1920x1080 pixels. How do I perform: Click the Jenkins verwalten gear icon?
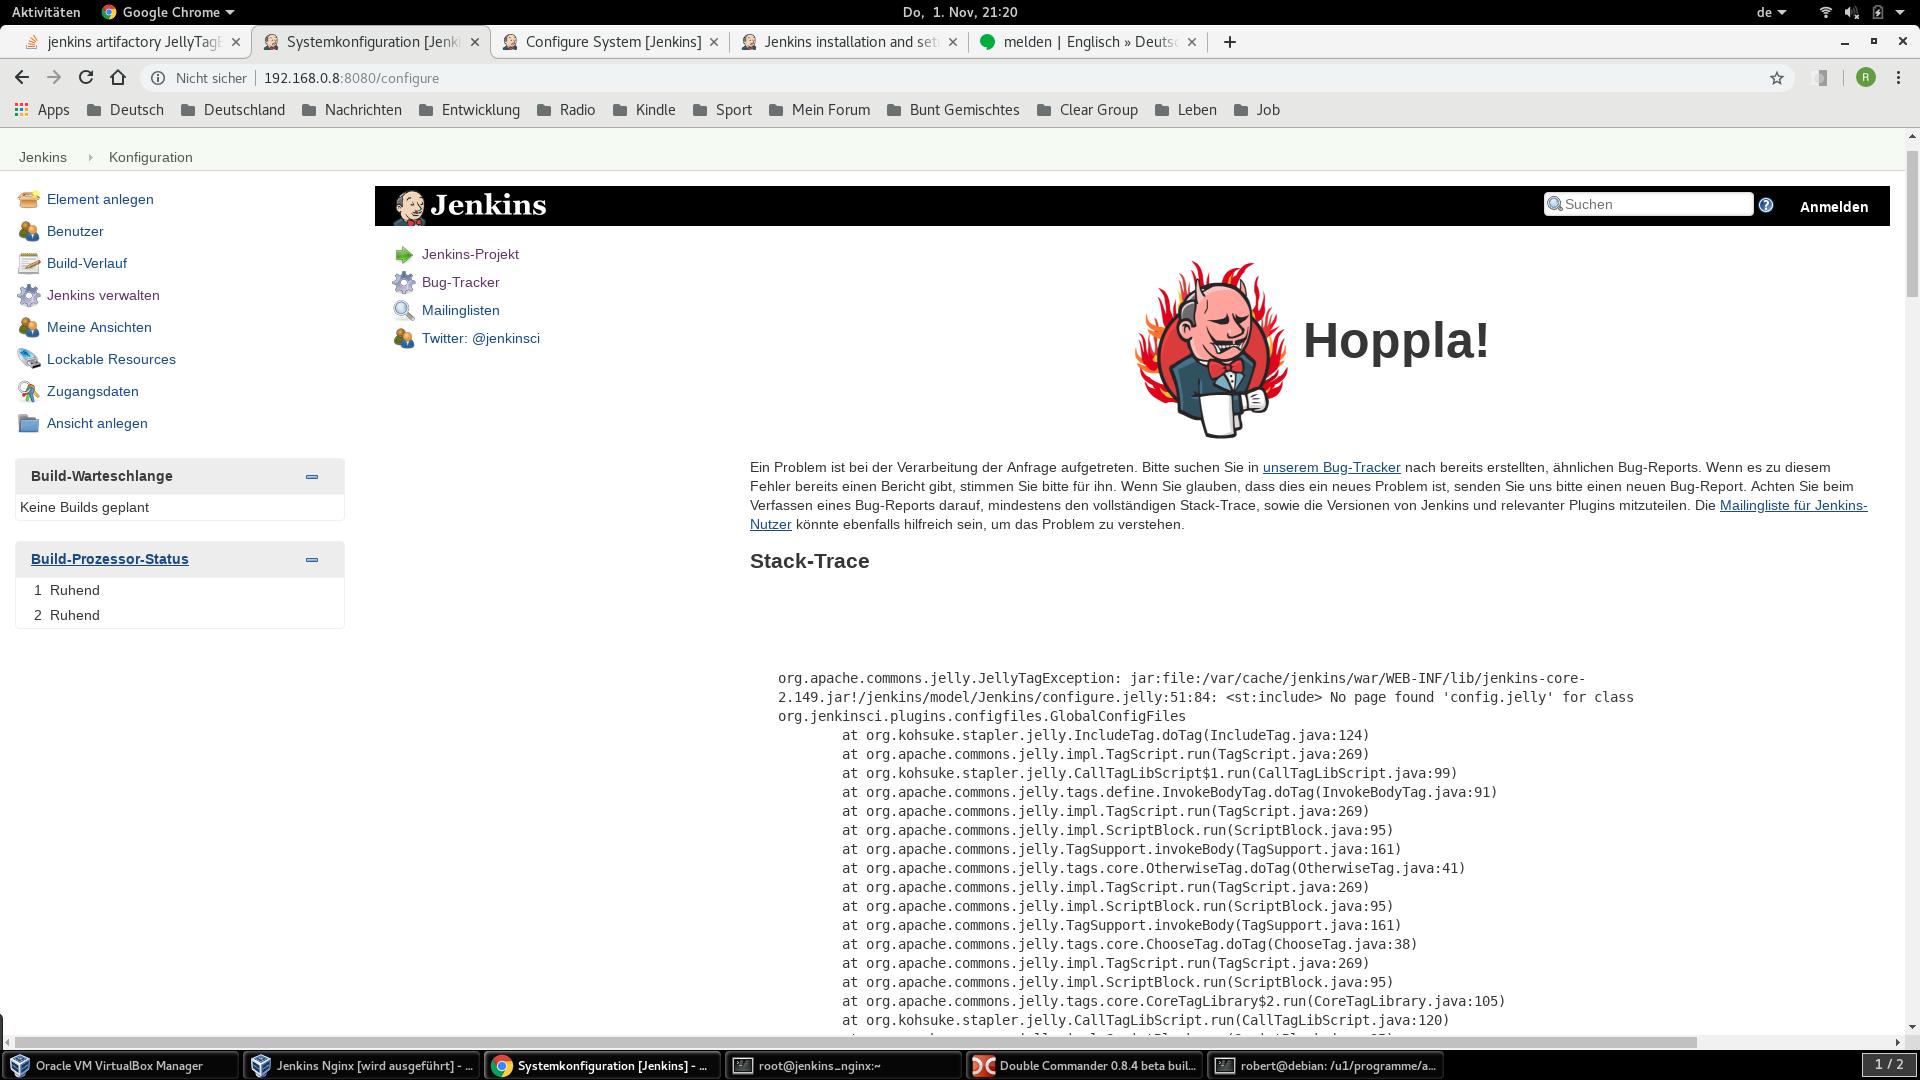[29, 296]
